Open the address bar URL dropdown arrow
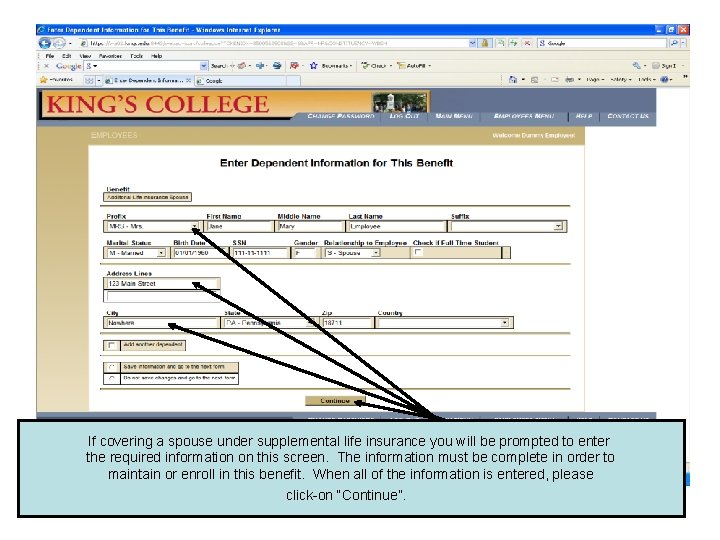Screen dimensions: 720x540 point(472,43)
